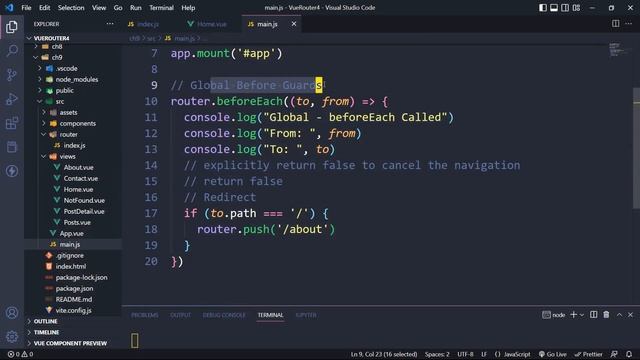Expand Vue Component Preview section

coord(73,343)
